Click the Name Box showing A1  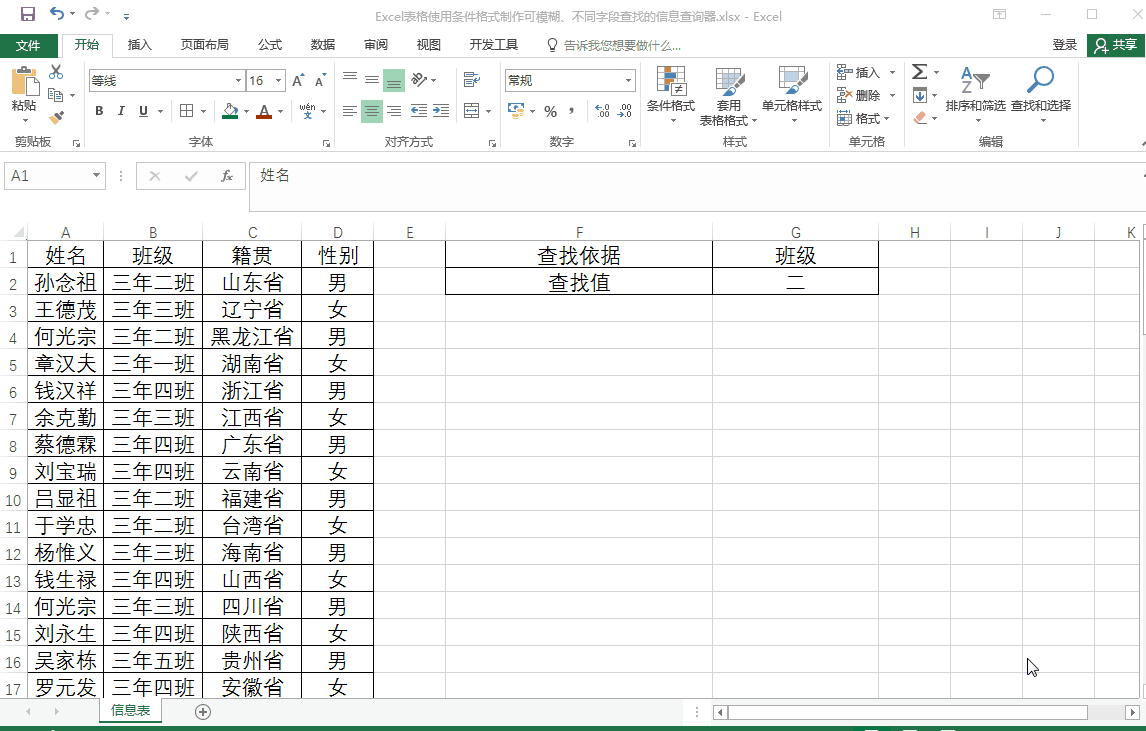(x=55, y=176)
